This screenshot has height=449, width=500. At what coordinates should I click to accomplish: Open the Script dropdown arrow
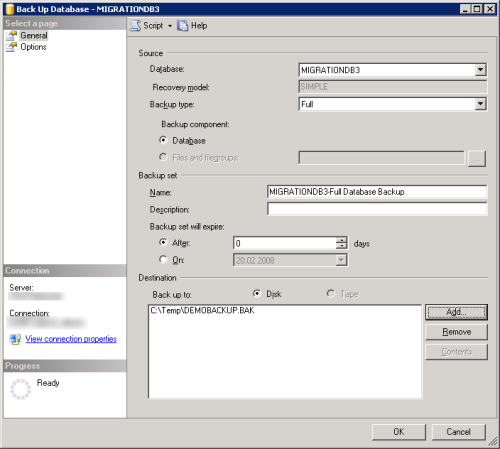click(x=170, y=26)
